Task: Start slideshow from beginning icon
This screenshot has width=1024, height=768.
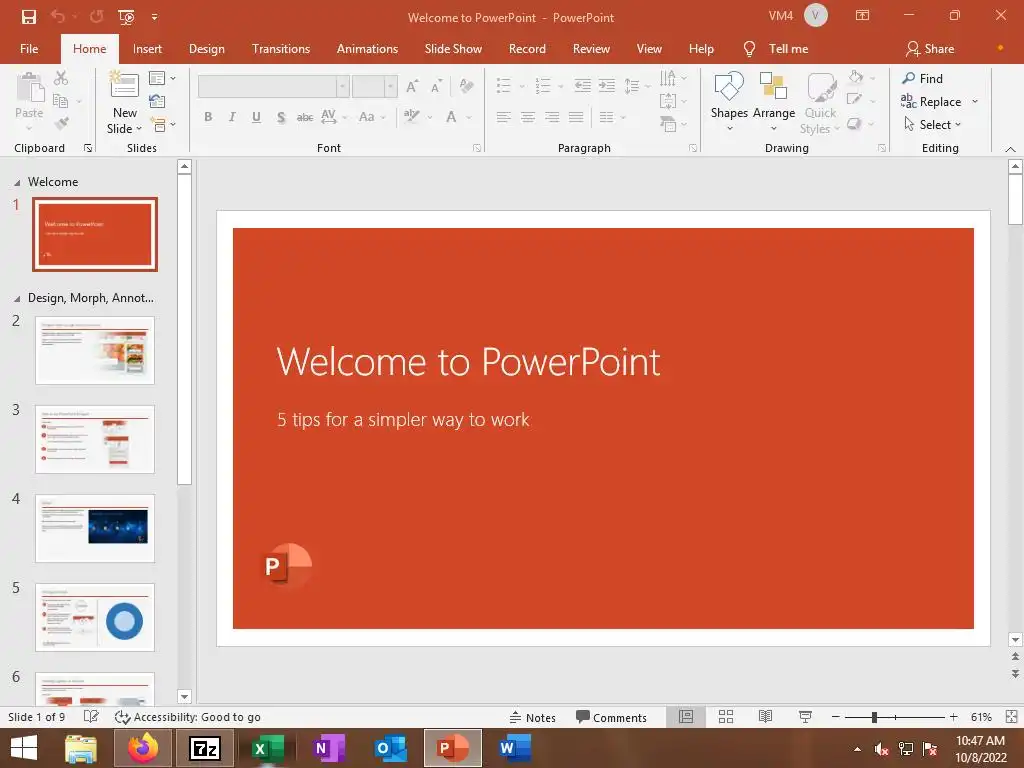Action: point(126,17)
